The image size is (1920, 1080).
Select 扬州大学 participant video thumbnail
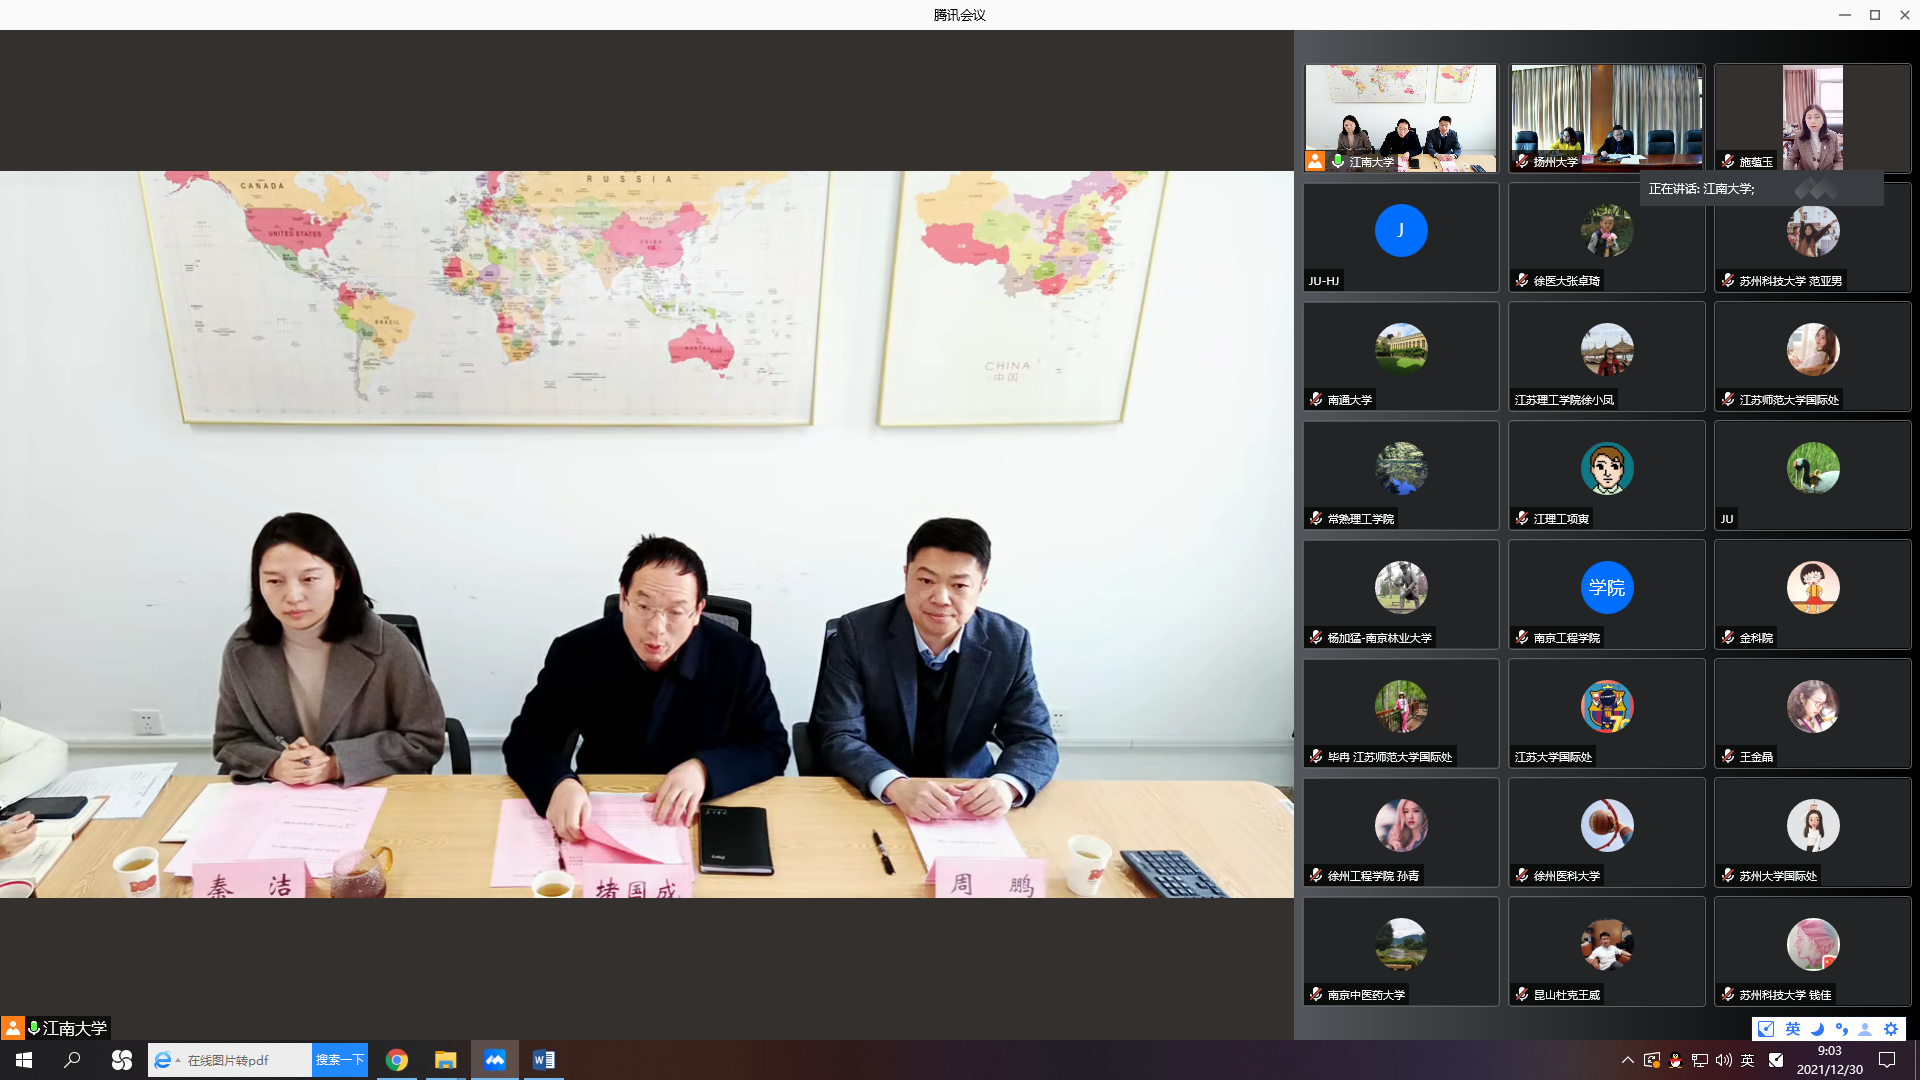pos(1606,118)
